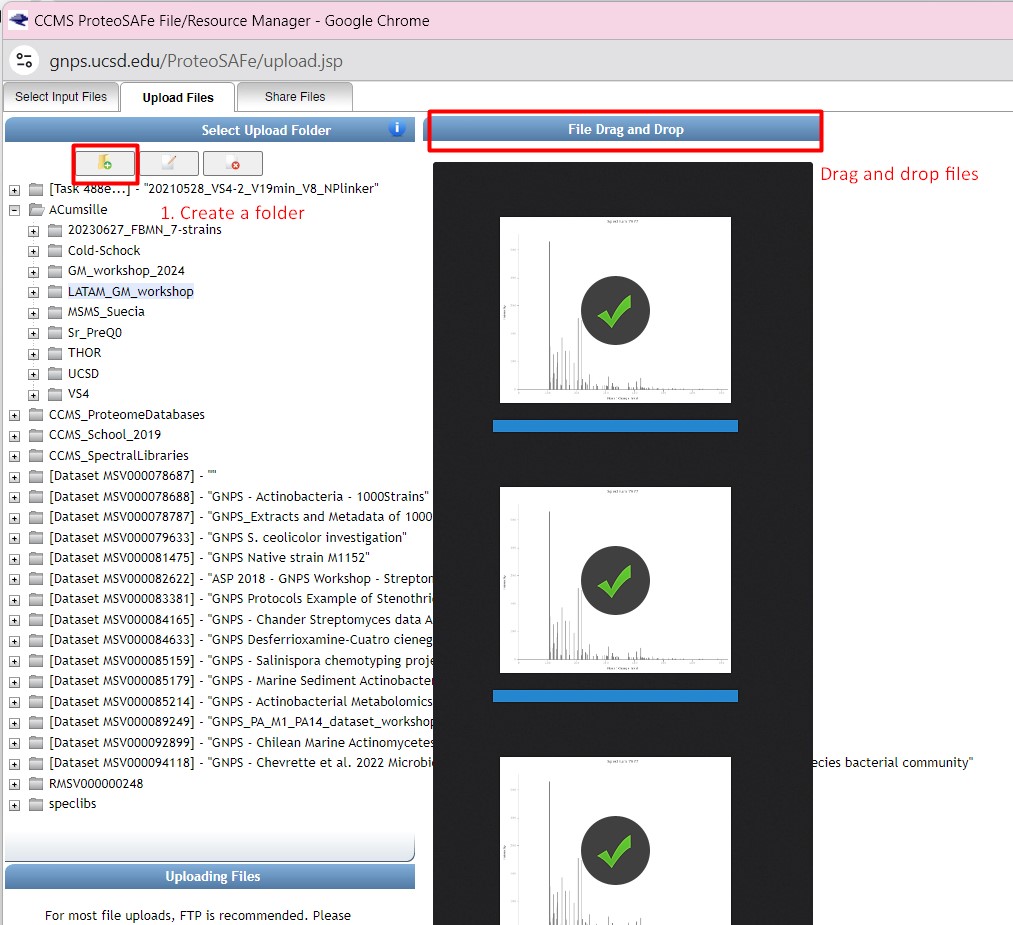Expand the VS4 subfolder
The width and height of the screenshot is (1013, 925).
(x=33, y=394)
